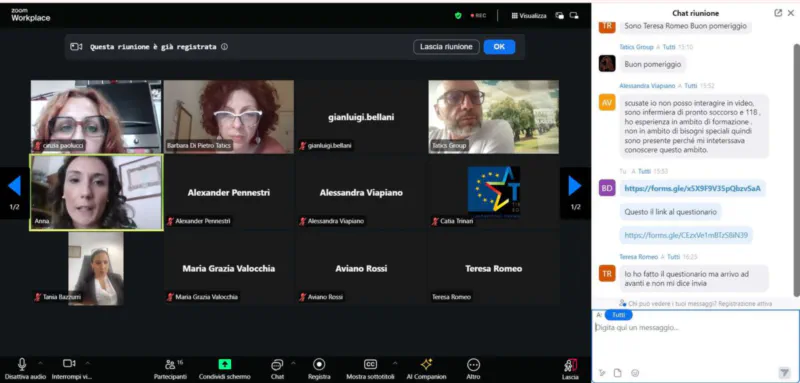Click the second window-mode icon at top right
Viewport: 800px width, 383px height.
click(x=574, y=16)
